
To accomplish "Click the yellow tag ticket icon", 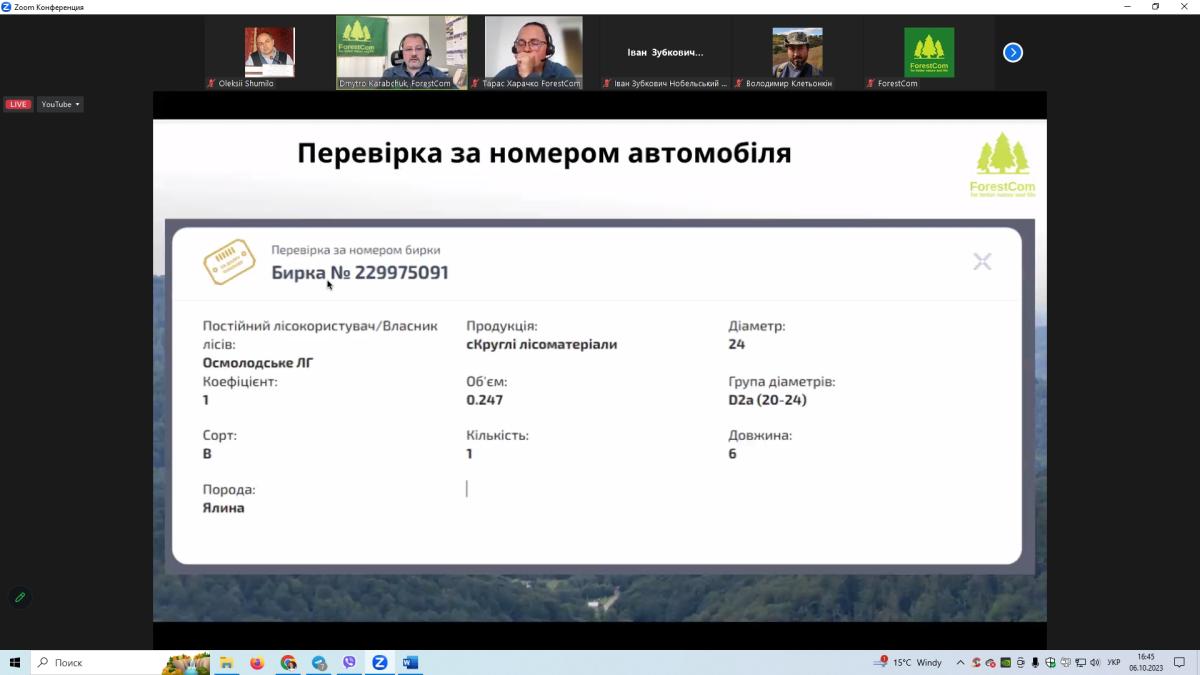I will 229,262.
